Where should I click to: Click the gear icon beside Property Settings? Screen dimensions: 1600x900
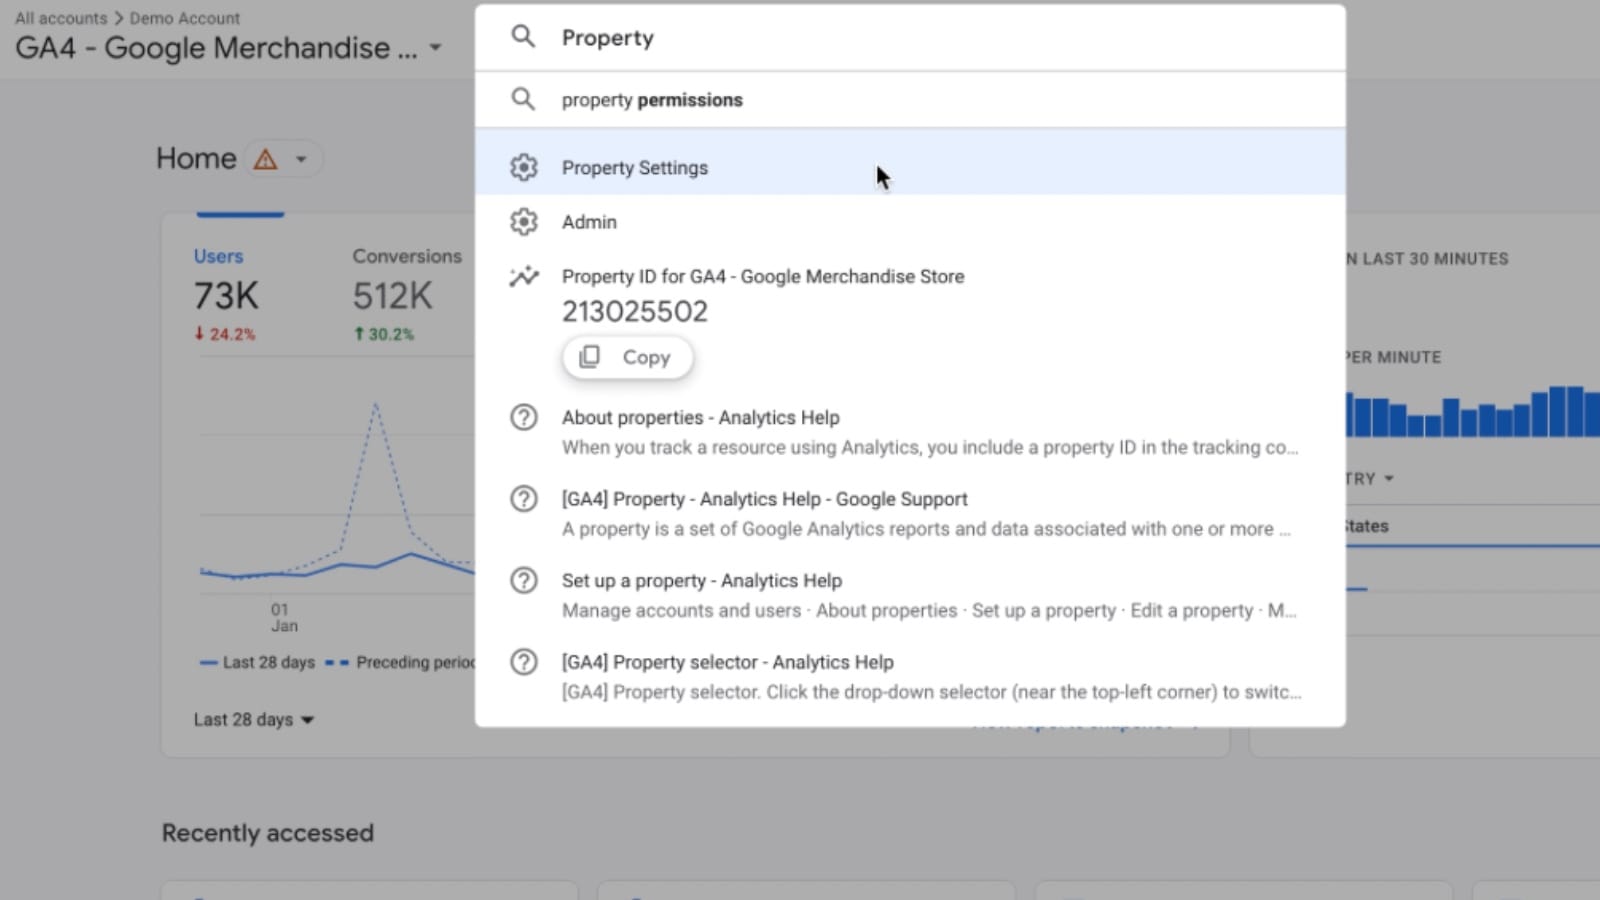tap(523, 167)
